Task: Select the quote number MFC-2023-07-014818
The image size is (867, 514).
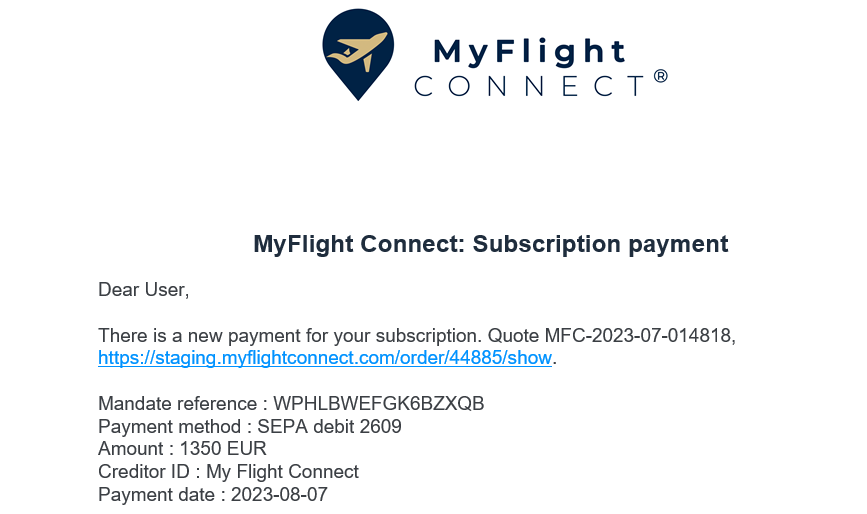Action: click(640, 335)
